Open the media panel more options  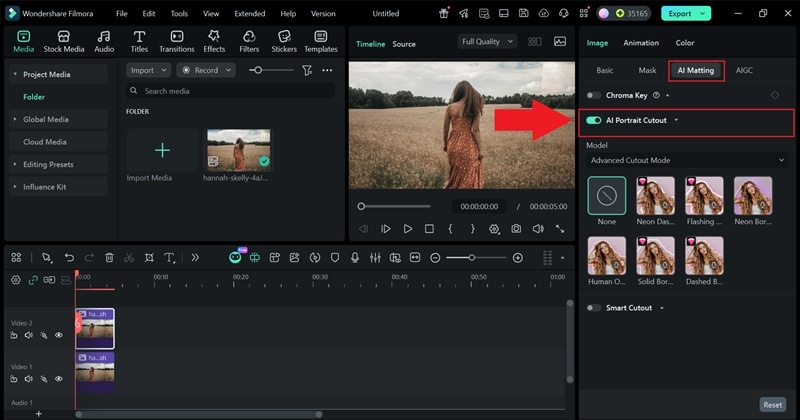pos(327,70)
